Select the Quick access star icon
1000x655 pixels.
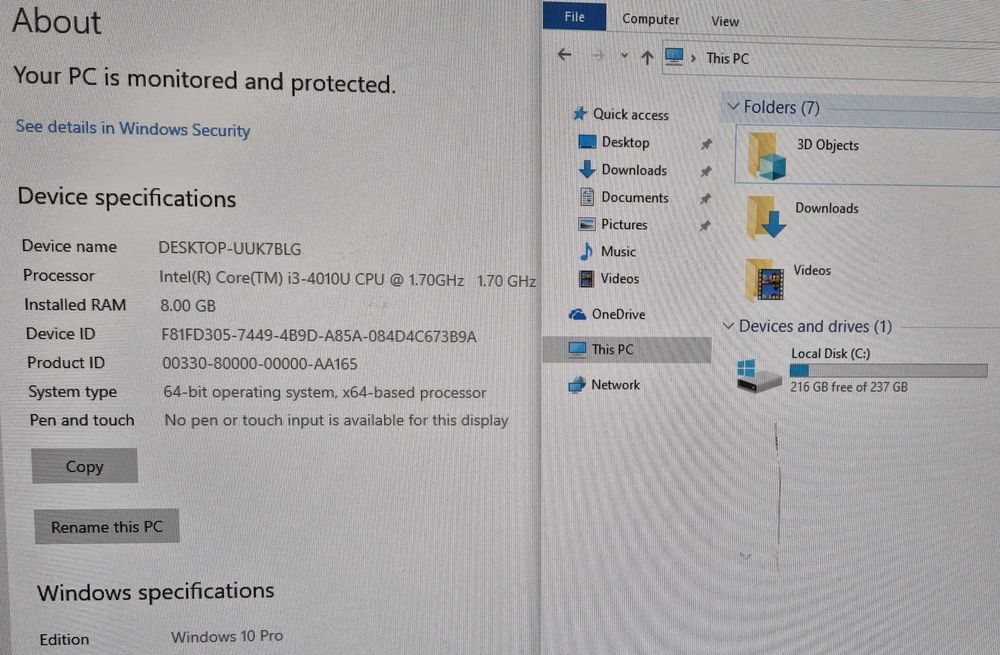(x=579, y=114)
